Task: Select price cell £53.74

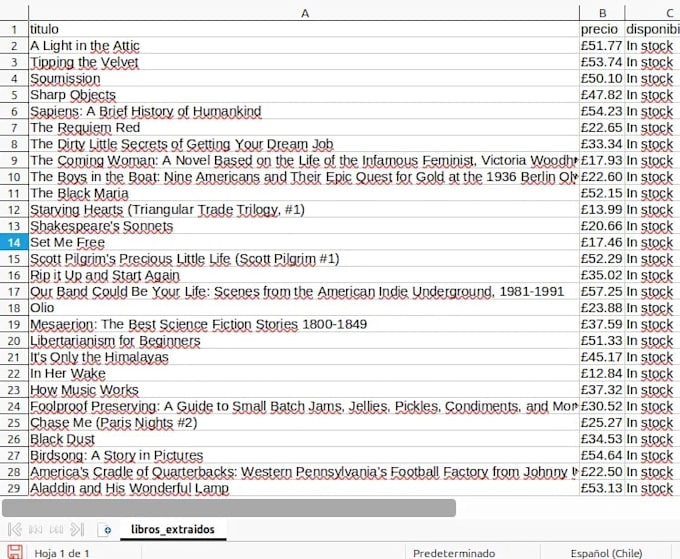Action: click(602, 62)
